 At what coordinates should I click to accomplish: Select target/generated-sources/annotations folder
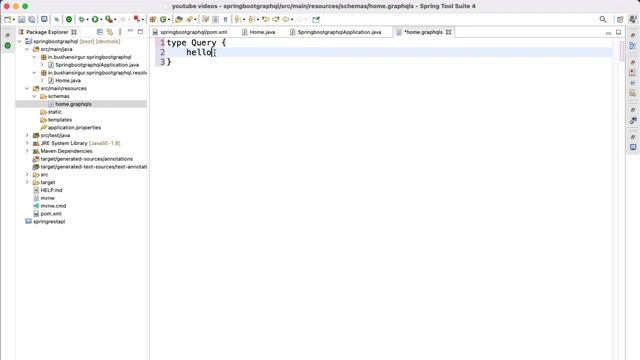(x=87, y=159)
